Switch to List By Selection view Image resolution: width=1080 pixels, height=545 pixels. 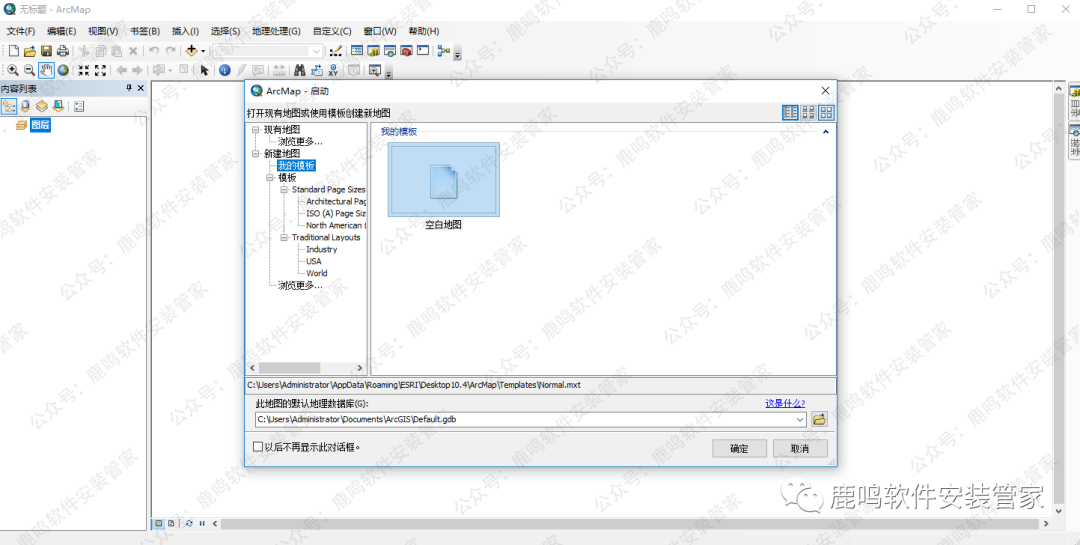(59, 106)
